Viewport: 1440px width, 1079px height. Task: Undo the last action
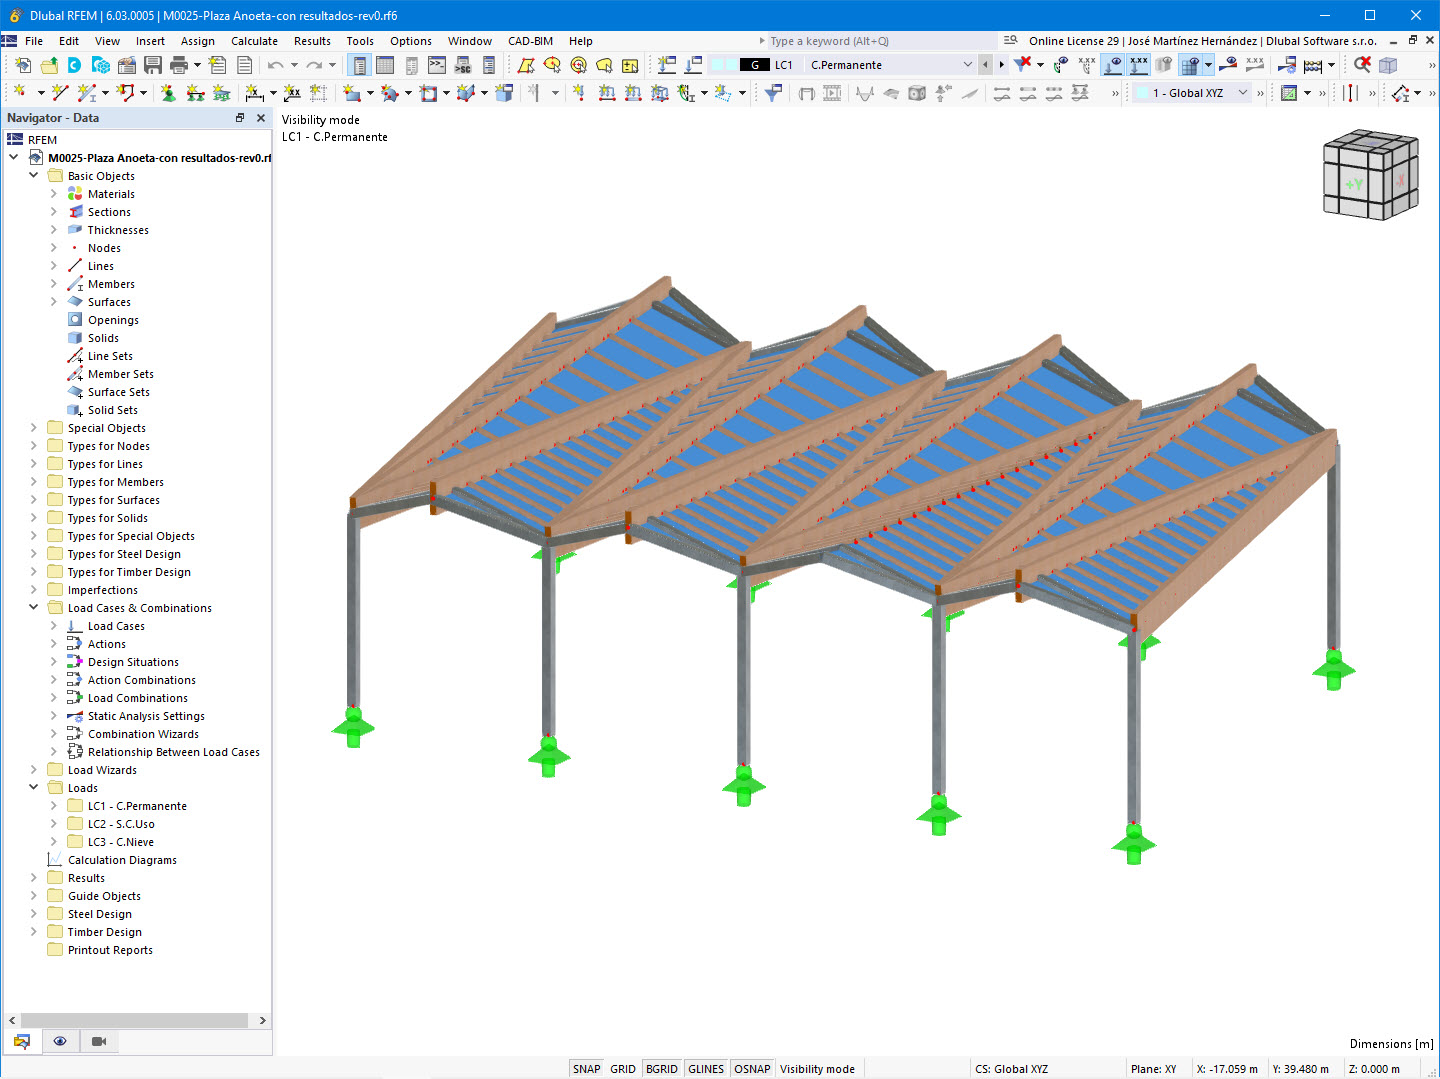click(276, 64)
